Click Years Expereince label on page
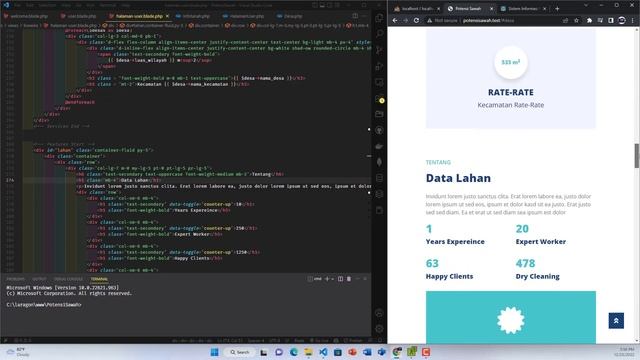The width and height of the screenshot is (640, 360). 455,242
